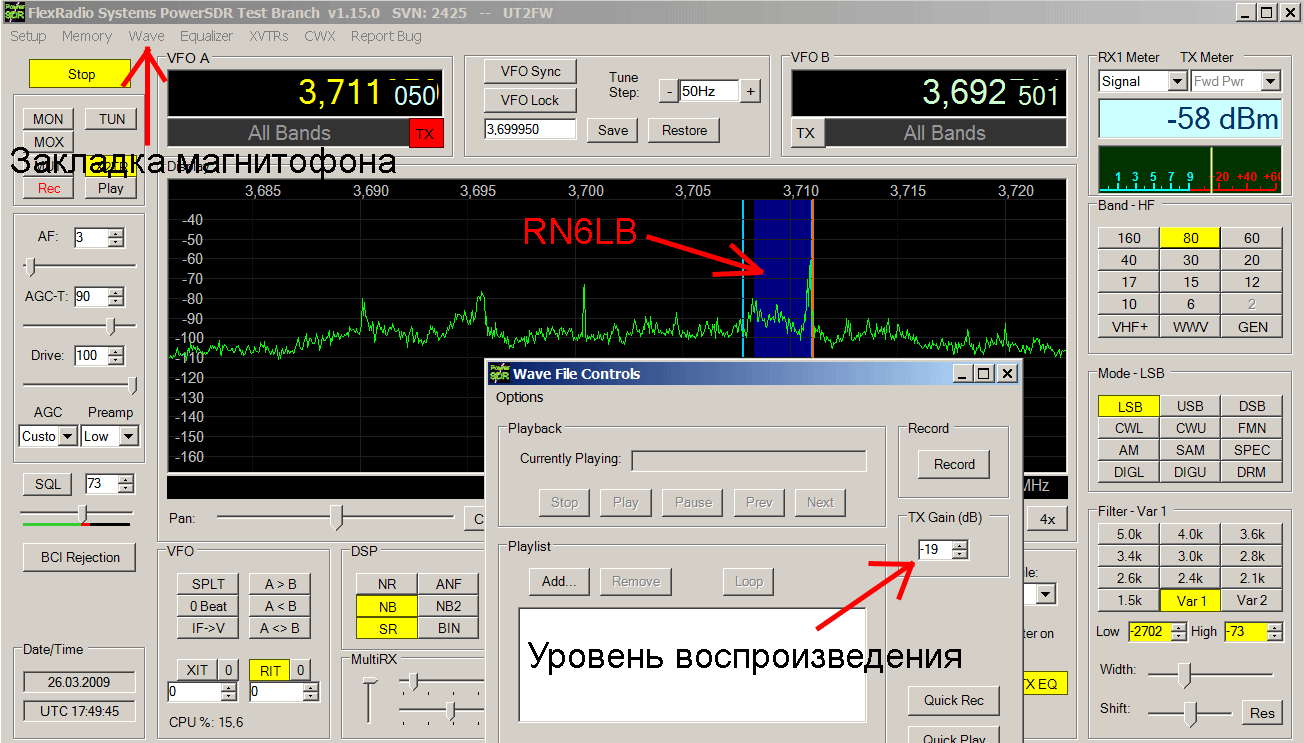Open the Equalizer menu
This screenshot has height=743, width=1304.
pos(206,36)
